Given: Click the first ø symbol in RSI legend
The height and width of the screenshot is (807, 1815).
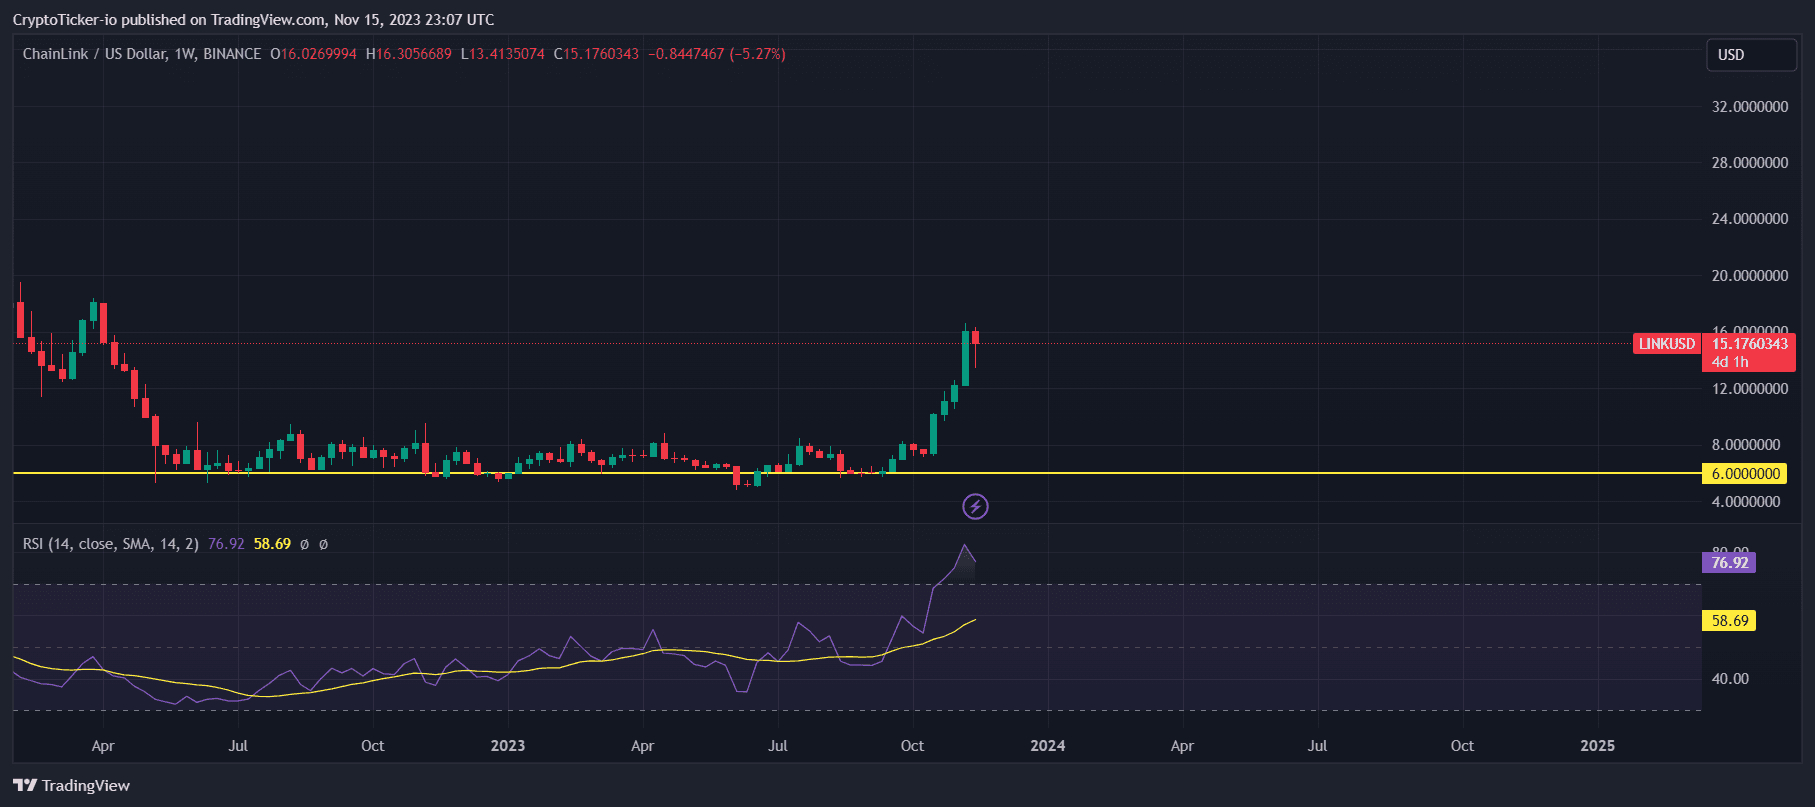Looking at the screenshot, I should (305, 544).
